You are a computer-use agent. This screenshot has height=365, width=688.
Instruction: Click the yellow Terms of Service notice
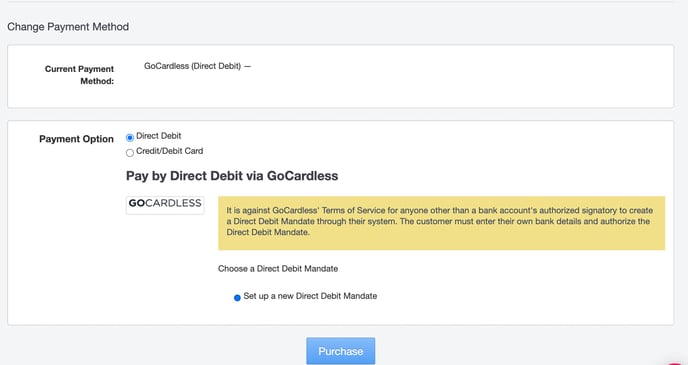pos(441,223)
